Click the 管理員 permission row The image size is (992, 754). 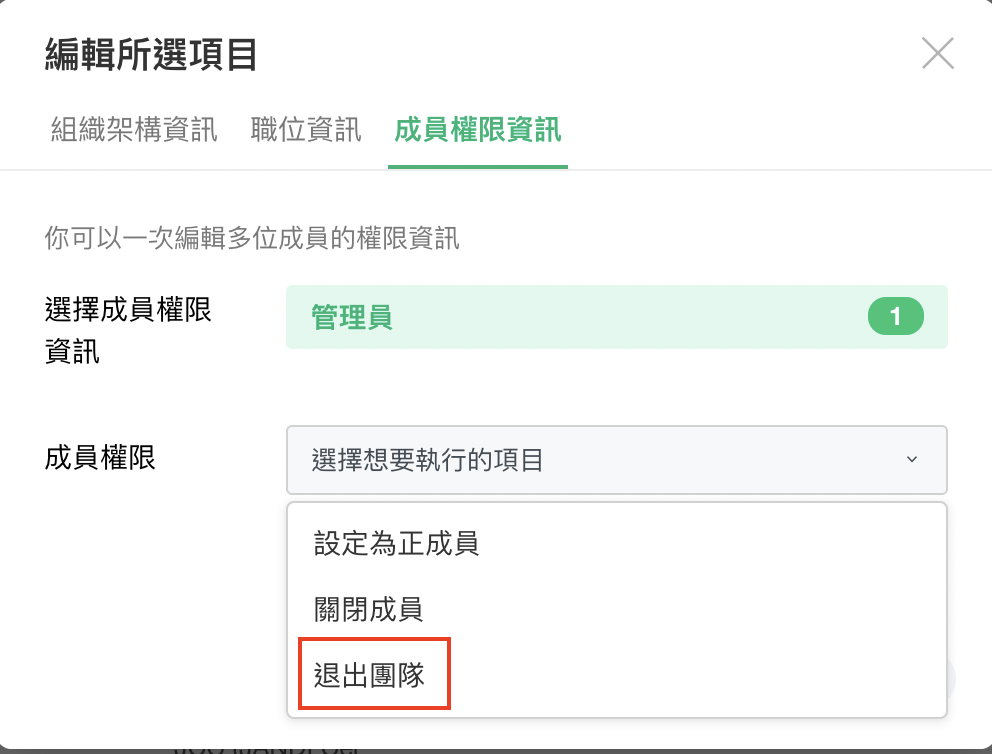[x=616, y=318]
